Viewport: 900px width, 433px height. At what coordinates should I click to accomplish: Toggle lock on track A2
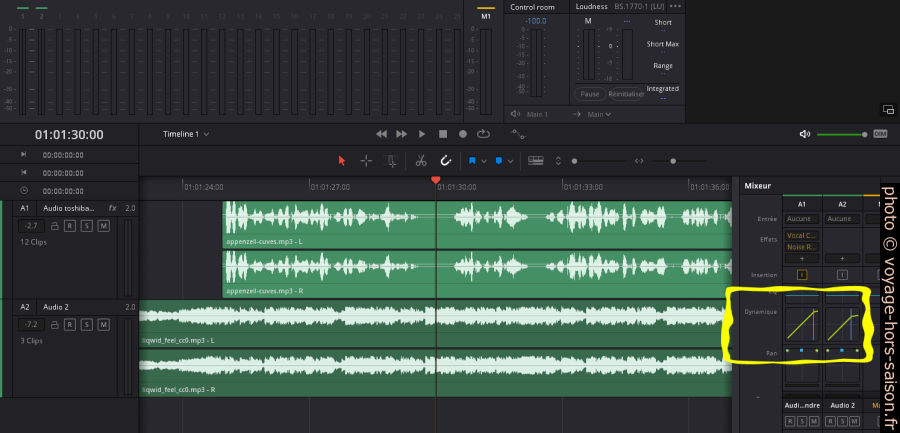tap(55, 325)
